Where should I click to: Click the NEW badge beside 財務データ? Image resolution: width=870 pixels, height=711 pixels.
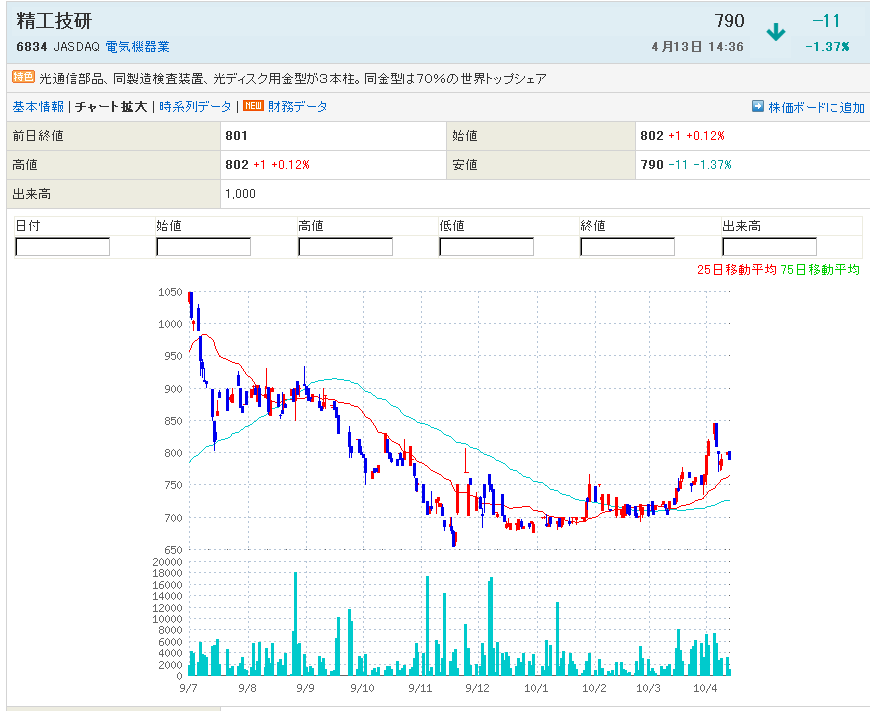tap(253, 106)
